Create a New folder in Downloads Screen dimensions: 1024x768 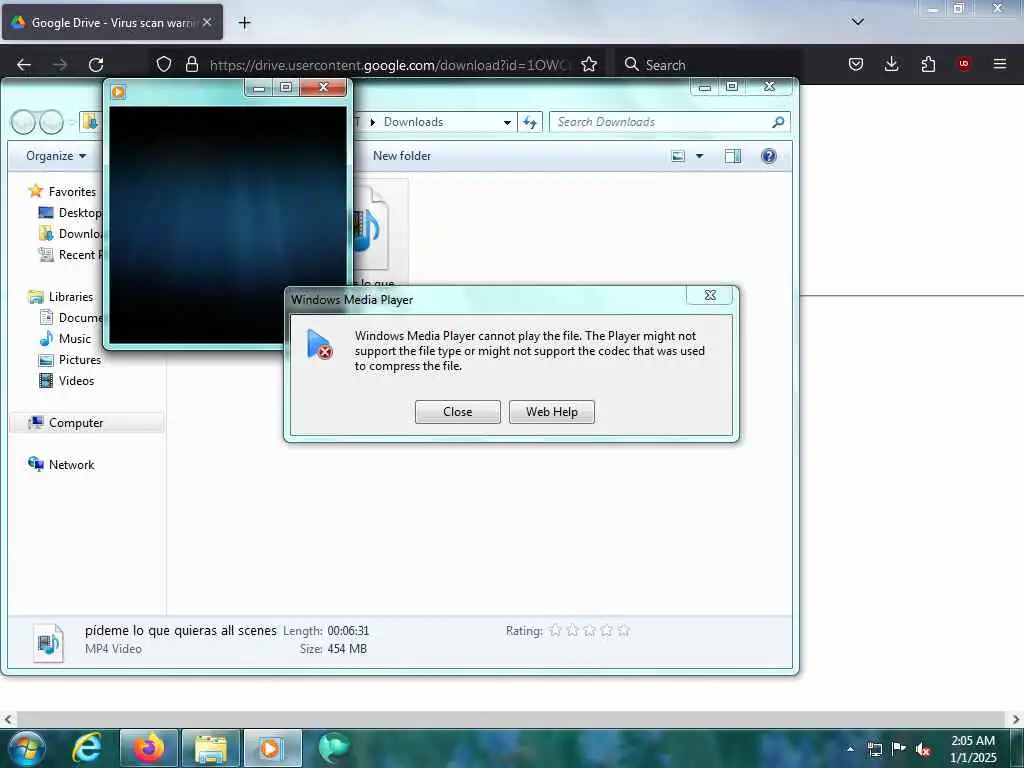(402, 156)
